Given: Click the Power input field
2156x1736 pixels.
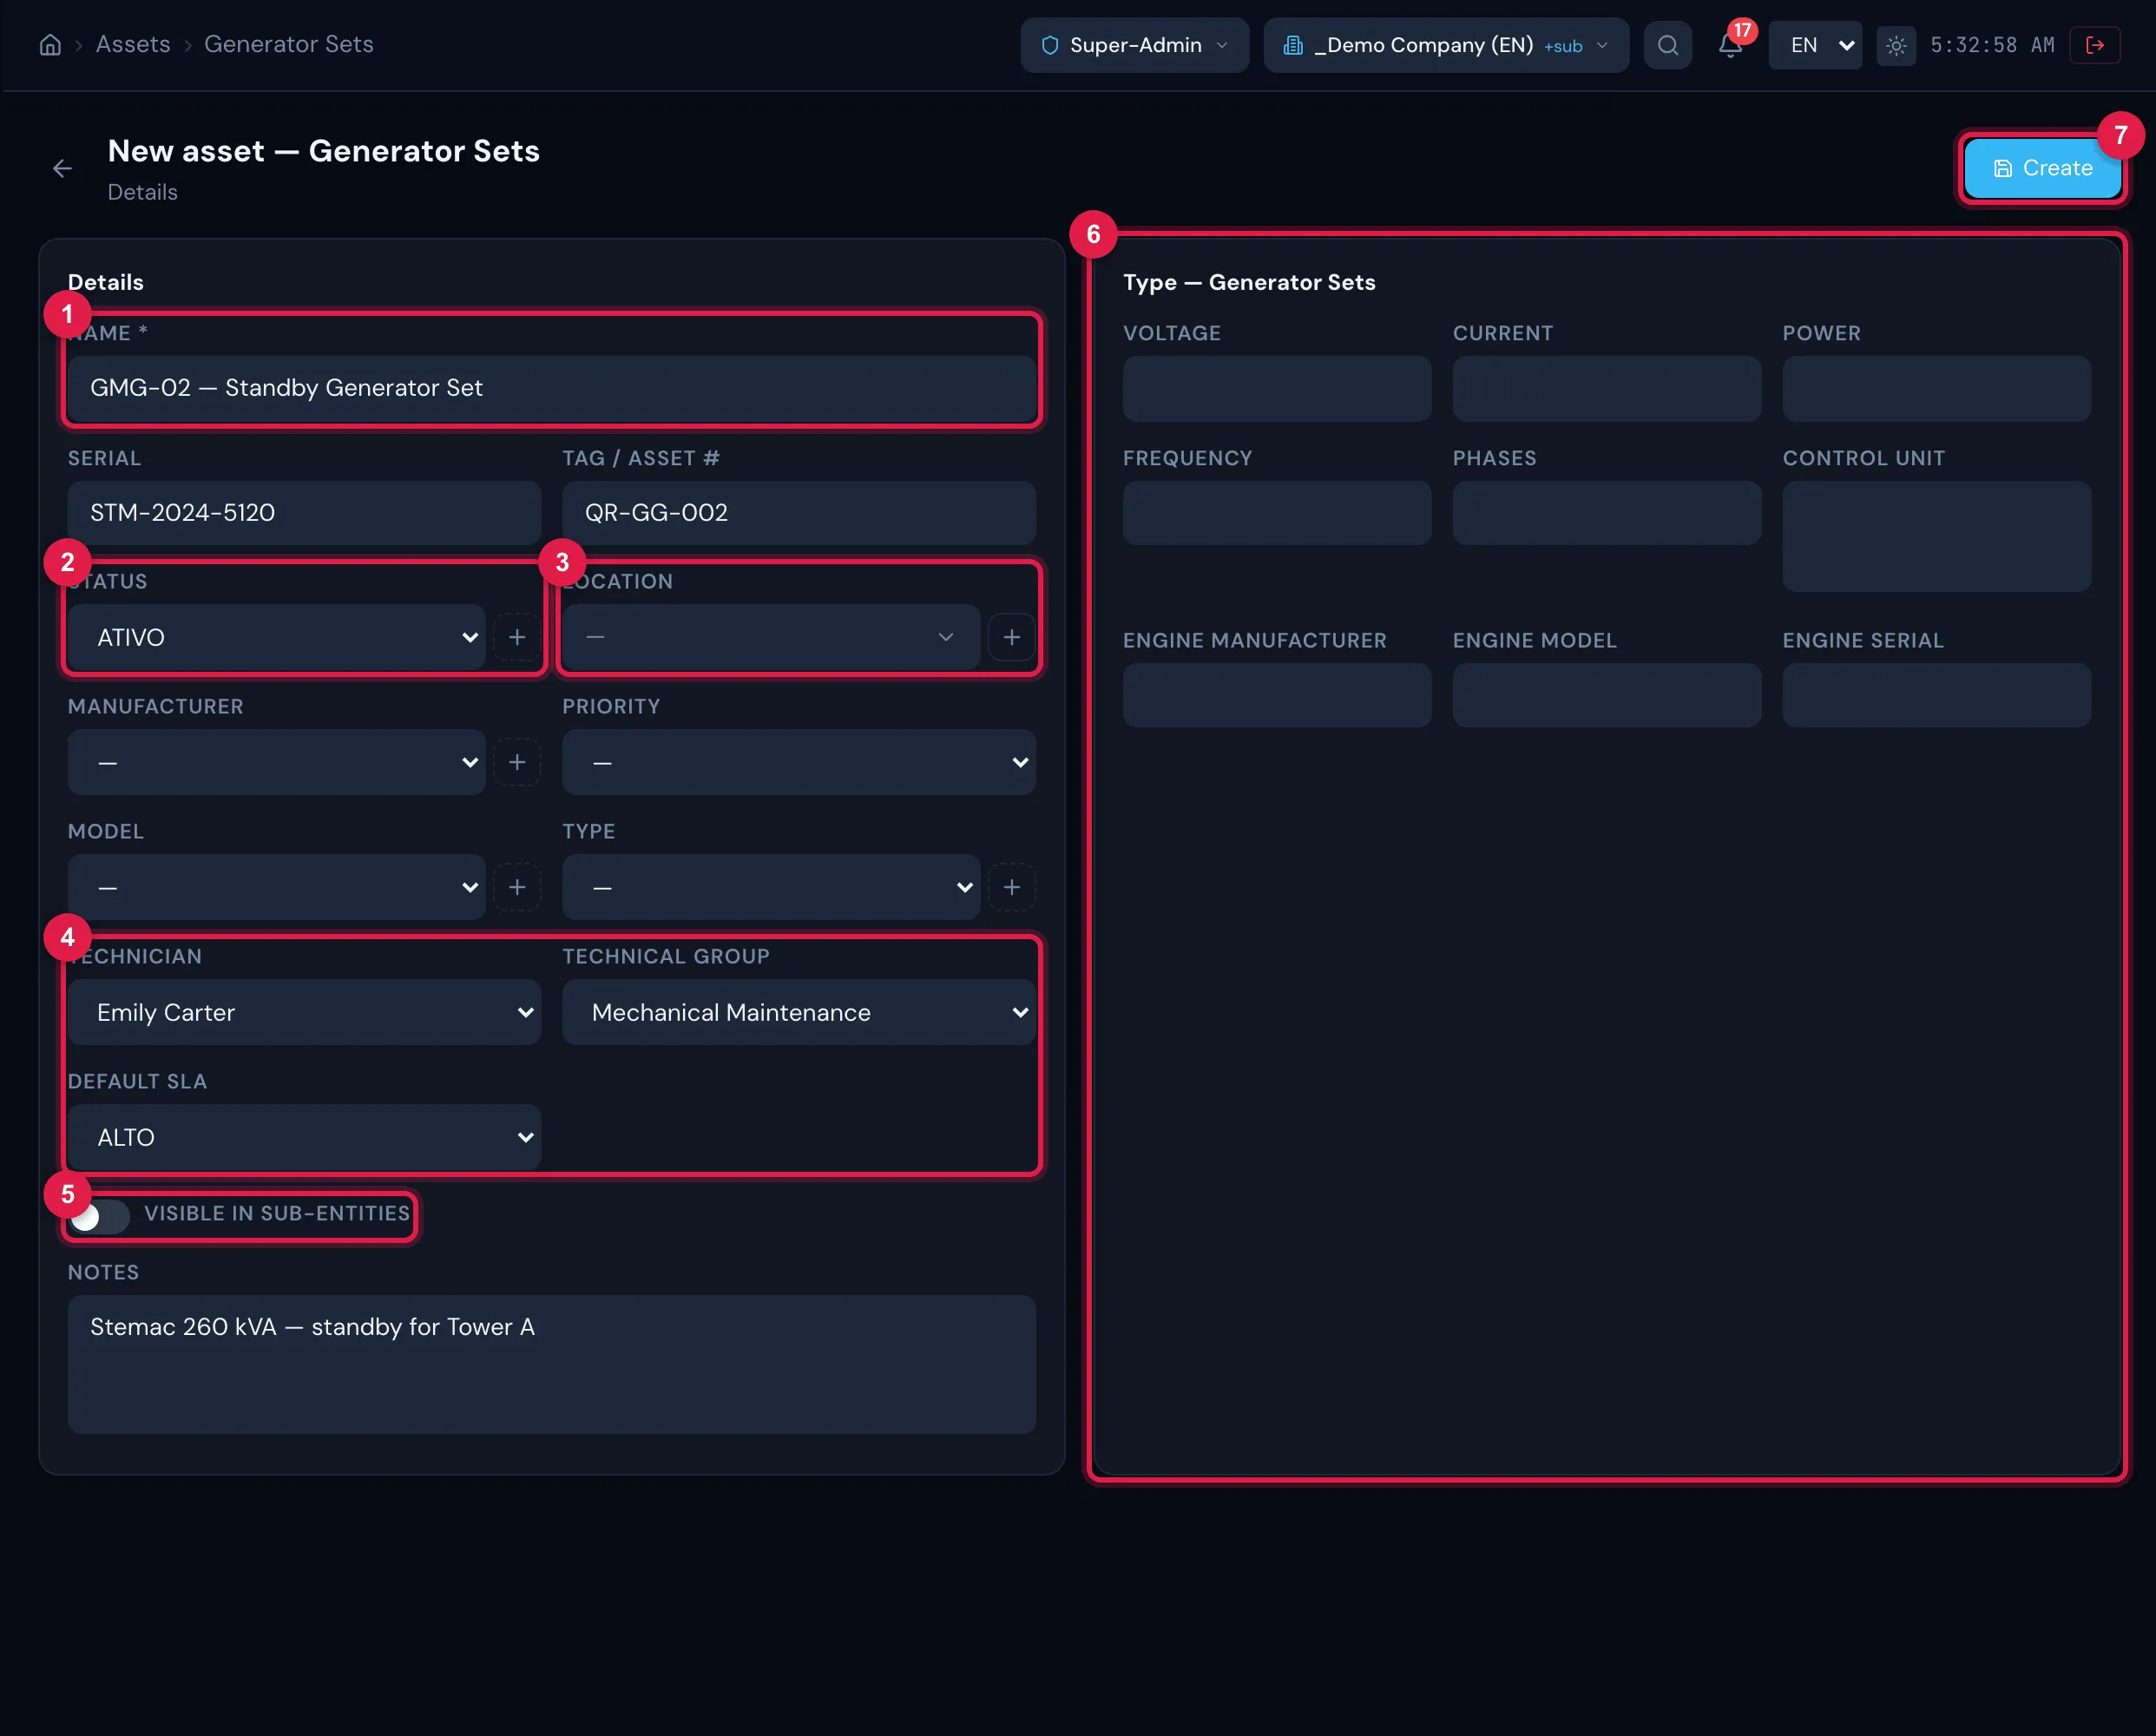Looking at the screenshot, I should (x=1937, y=388).
